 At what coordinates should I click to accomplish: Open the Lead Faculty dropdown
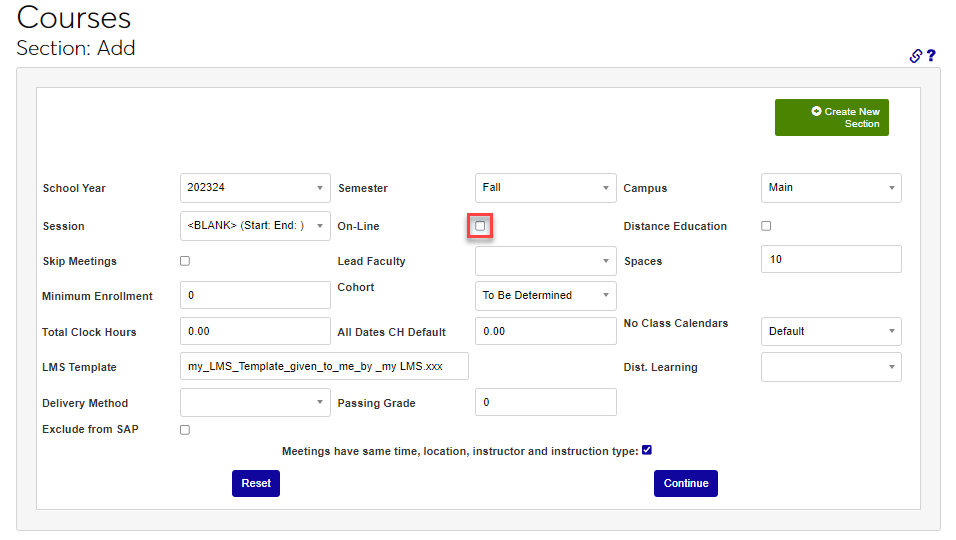[x=545, y=261]
